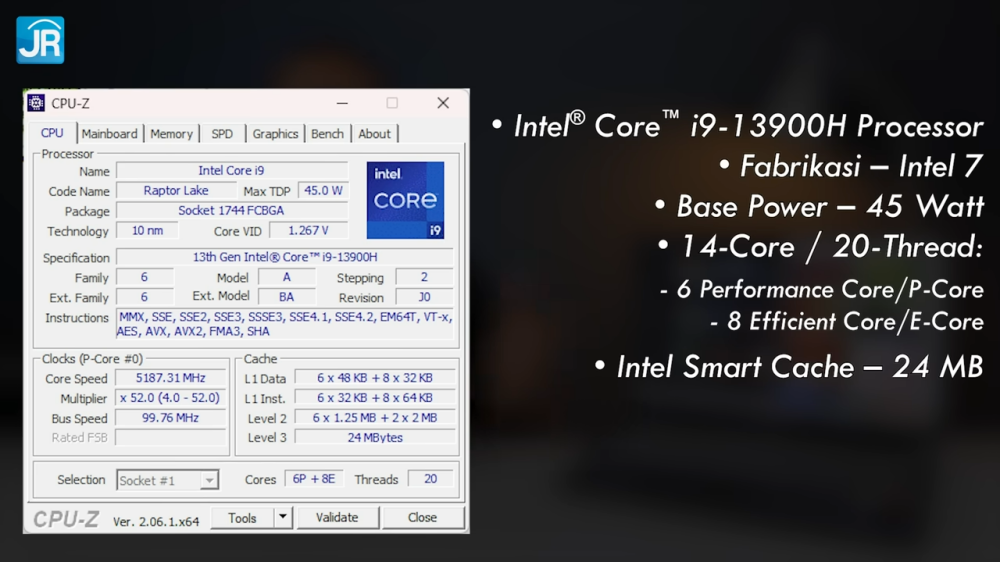This screenshot has width=1000, height=562.
Task: Click the Close button at bottom
Action: [x=422, y=517]
